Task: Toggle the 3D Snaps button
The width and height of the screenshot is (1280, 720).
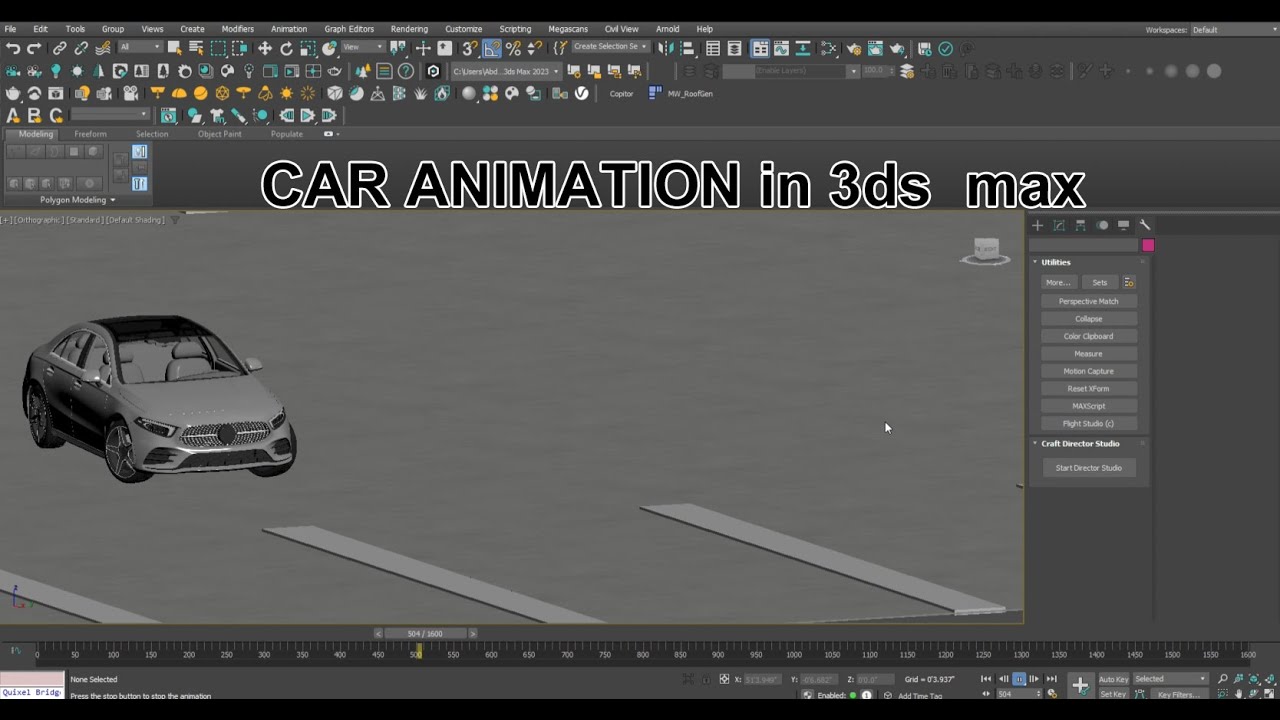Action: (470, 48)
